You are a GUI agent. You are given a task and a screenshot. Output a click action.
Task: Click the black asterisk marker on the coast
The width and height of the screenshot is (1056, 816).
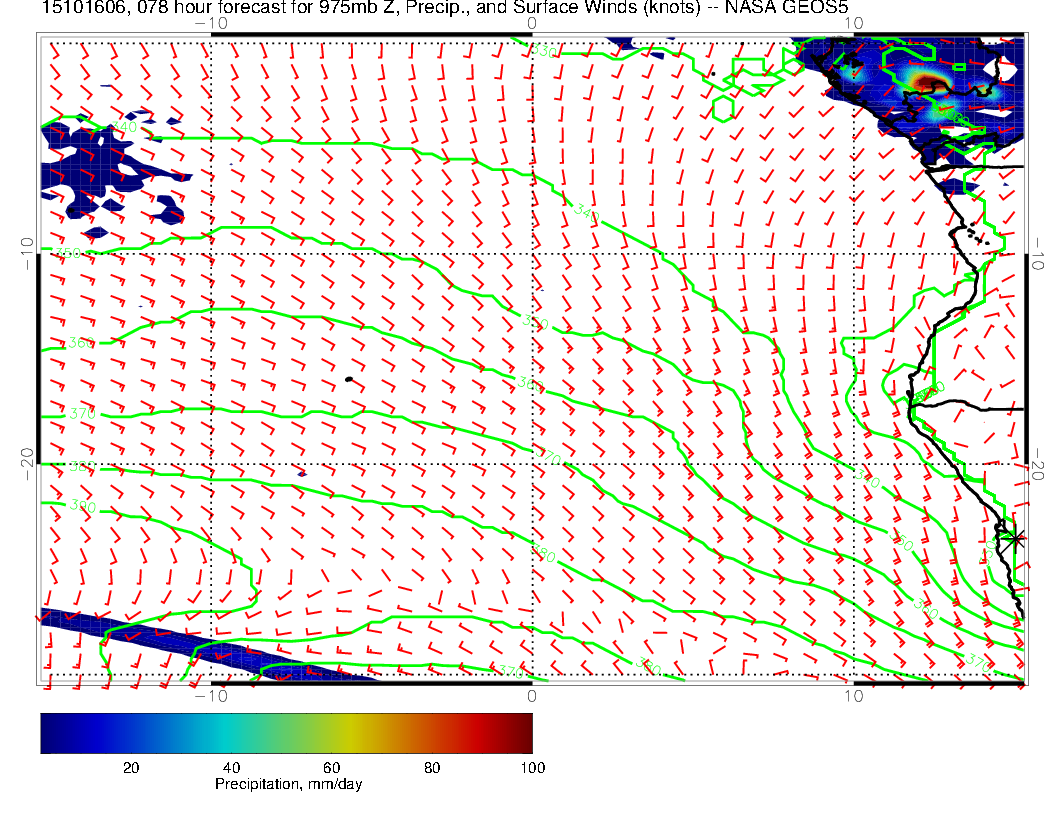[1015, 538]
